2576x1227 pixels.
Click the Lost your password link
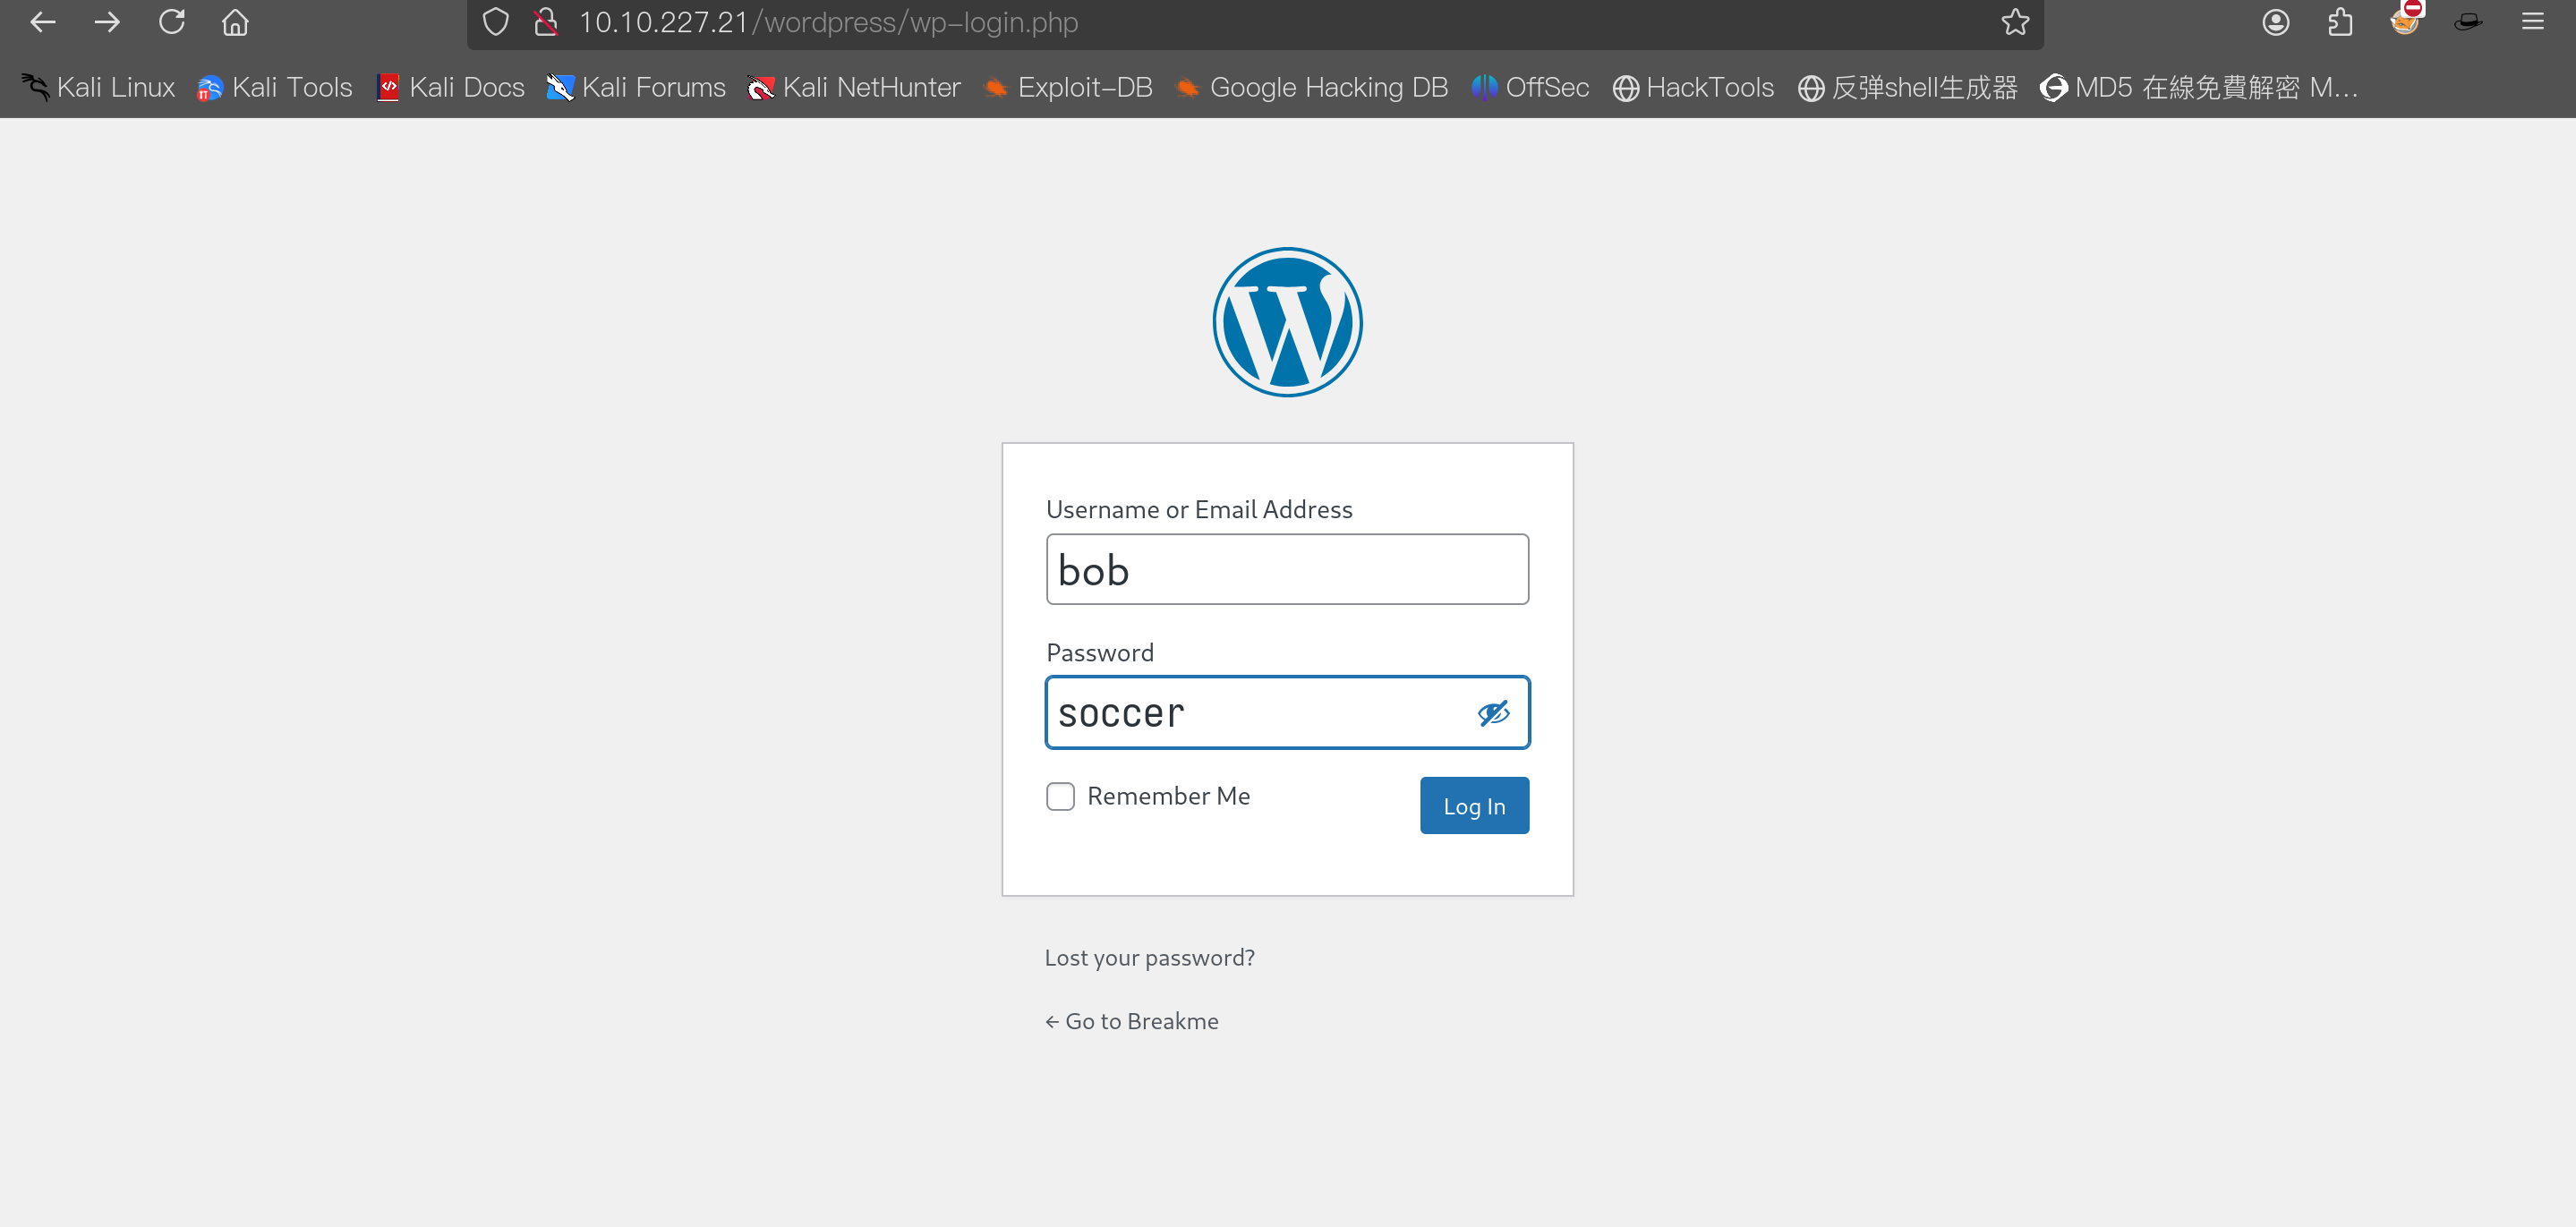[1149, 958]
